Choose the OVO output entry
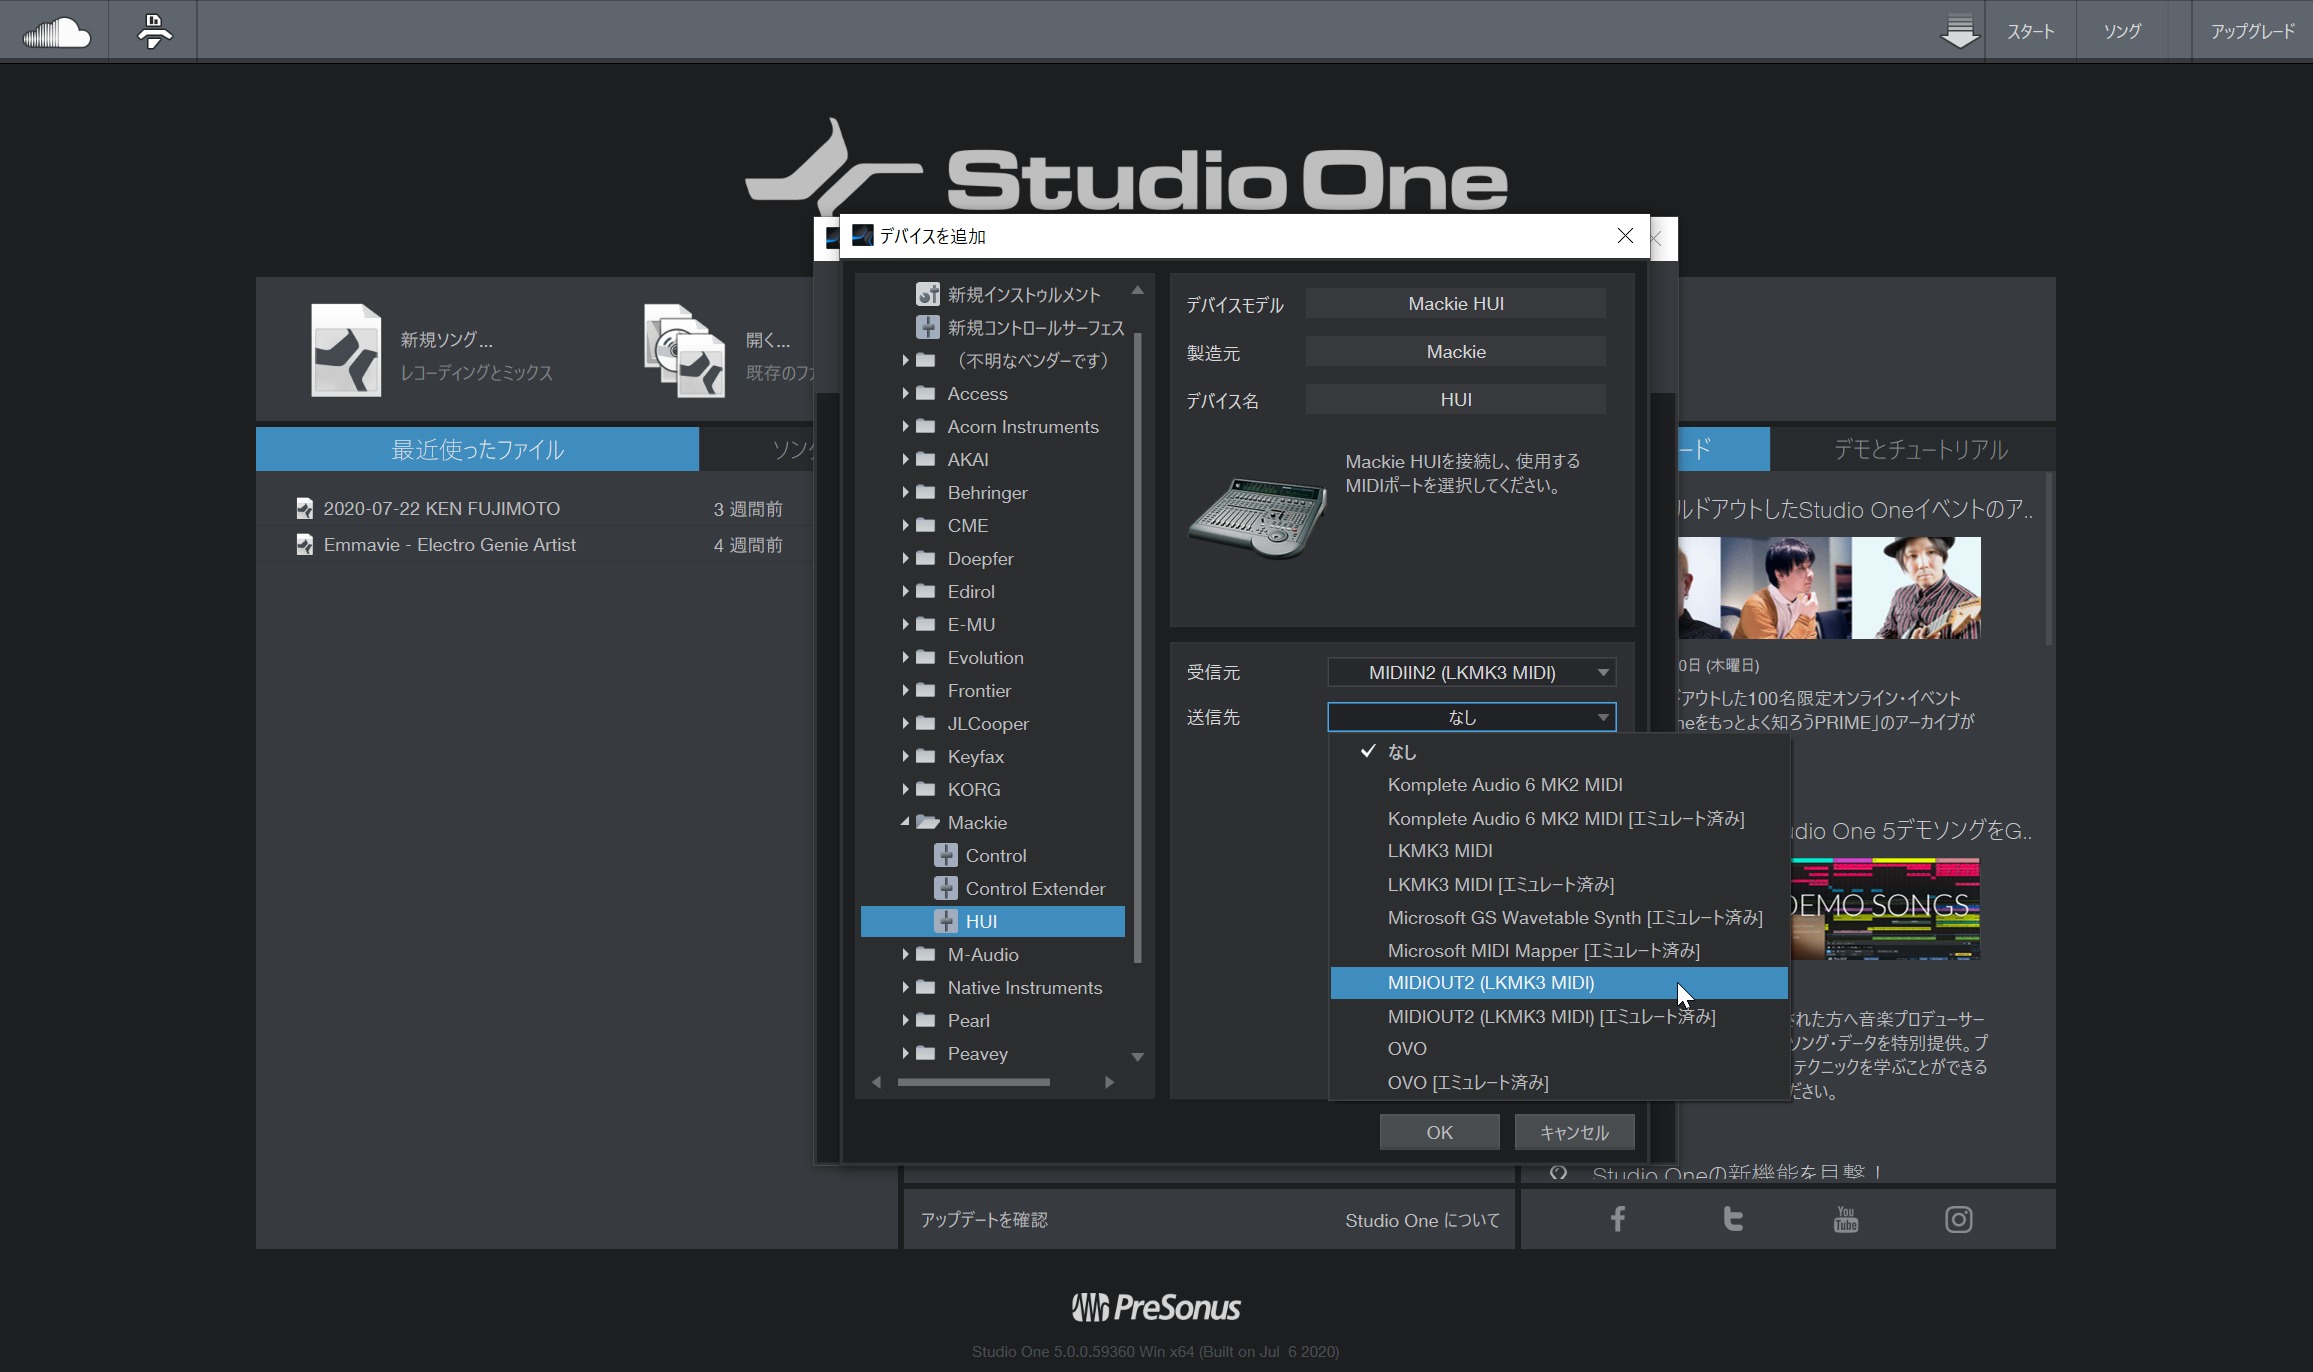 pyautogui.click(x=1559, y=1048)
